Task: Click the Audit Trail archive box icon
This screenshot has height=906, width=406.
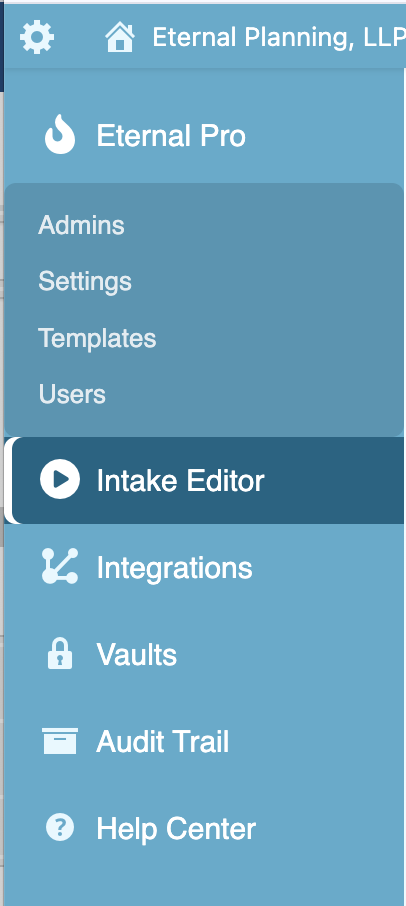Action: click(x=60, y=741)
